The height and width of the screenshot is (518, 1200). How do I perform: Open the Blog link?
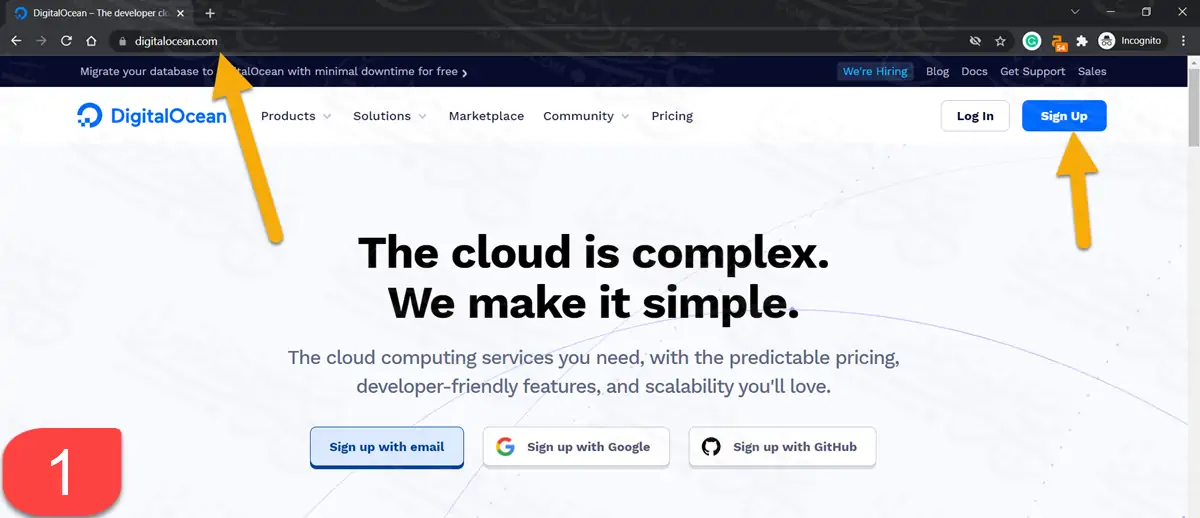937,71
